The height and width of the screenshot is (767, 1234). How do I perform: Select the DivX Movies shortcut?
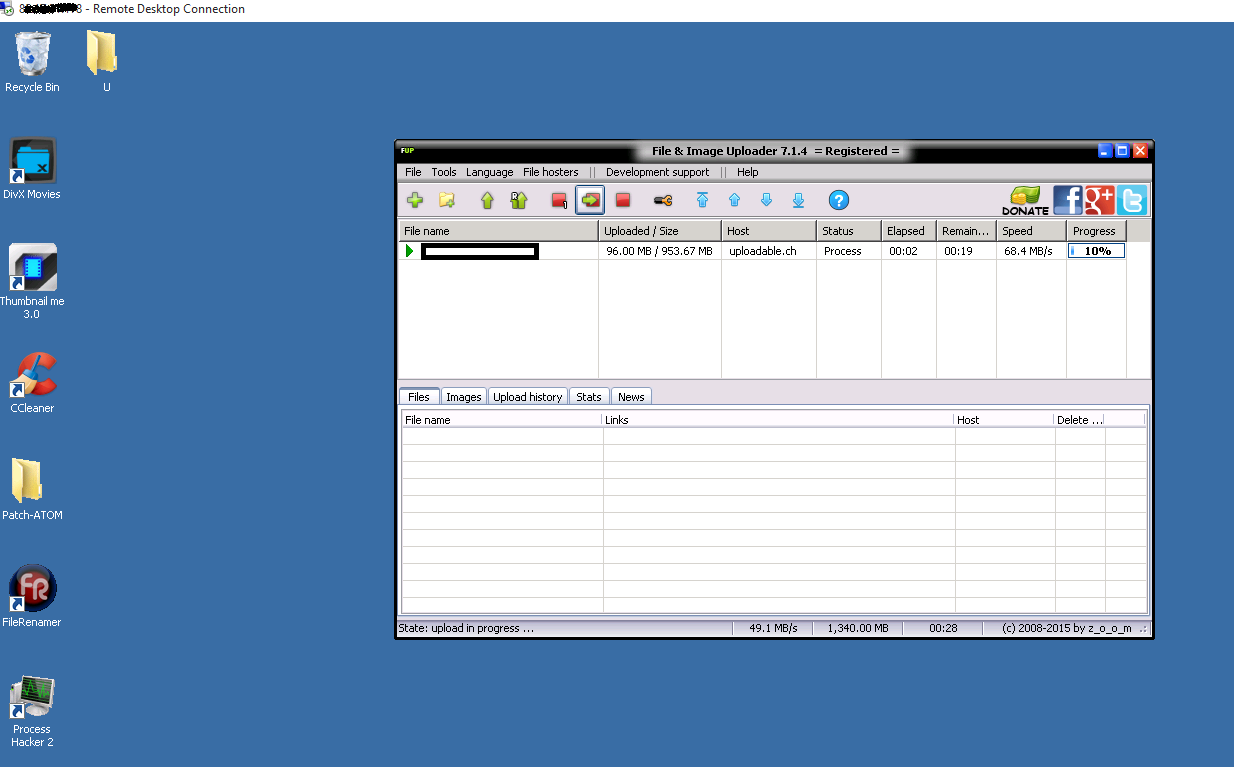click(32, 169)
